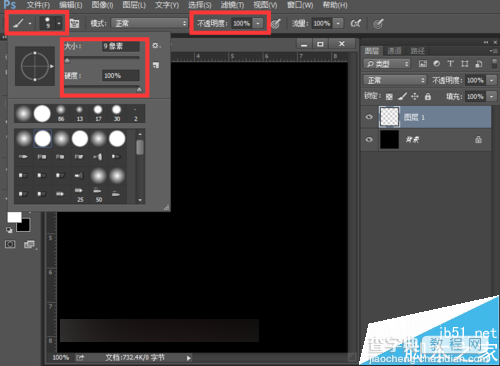Click the 硬度 100% input field
The image size is (500, 366).
tap(121, 76)
